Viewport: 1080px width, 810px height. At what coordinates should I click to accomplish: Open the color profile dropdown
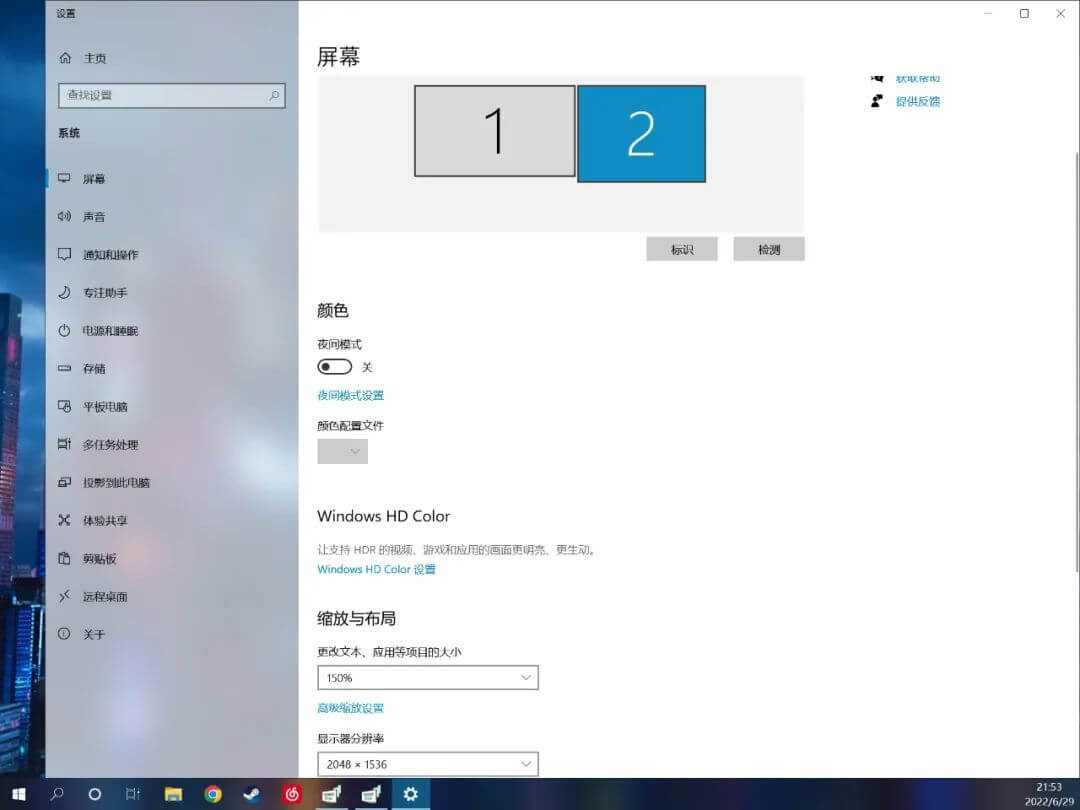click(x=342, y=451)
